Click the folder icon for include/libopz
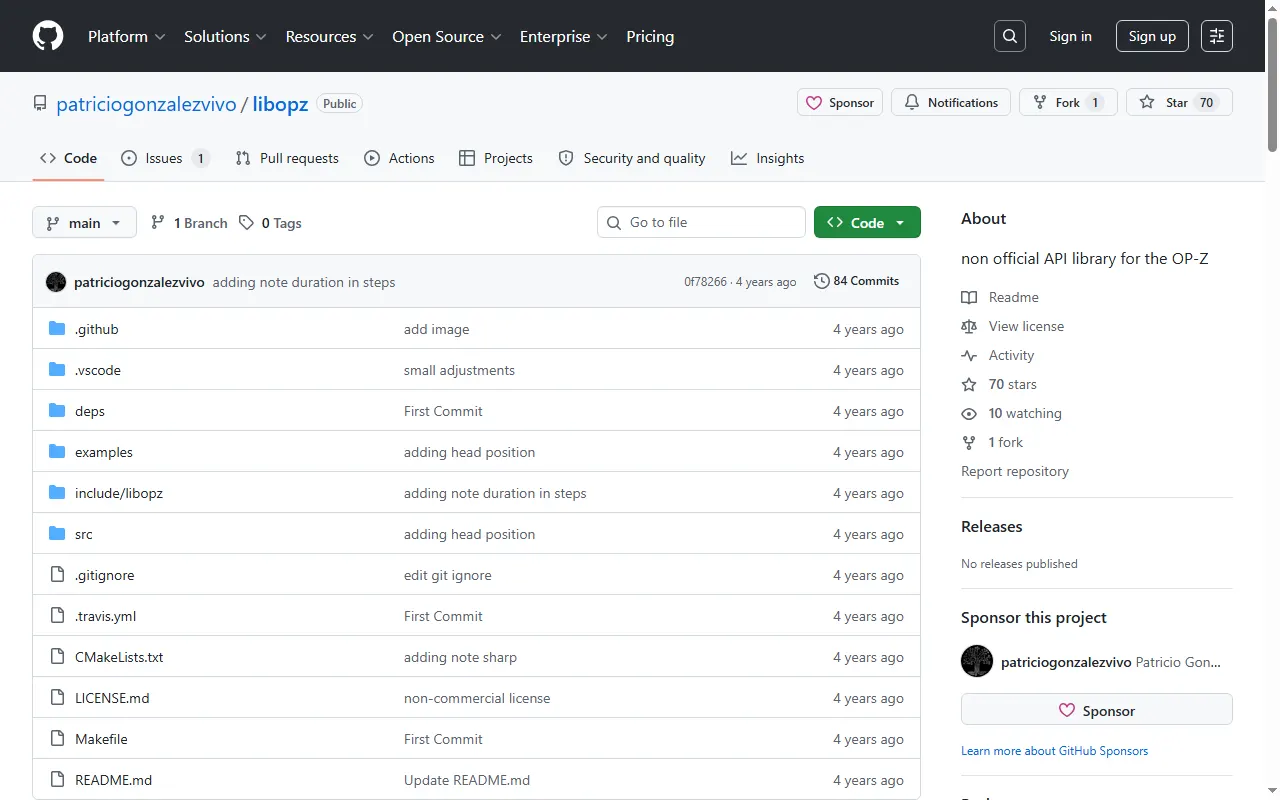The width and height of the screenshot is (1280, 800). coord(57,493)
